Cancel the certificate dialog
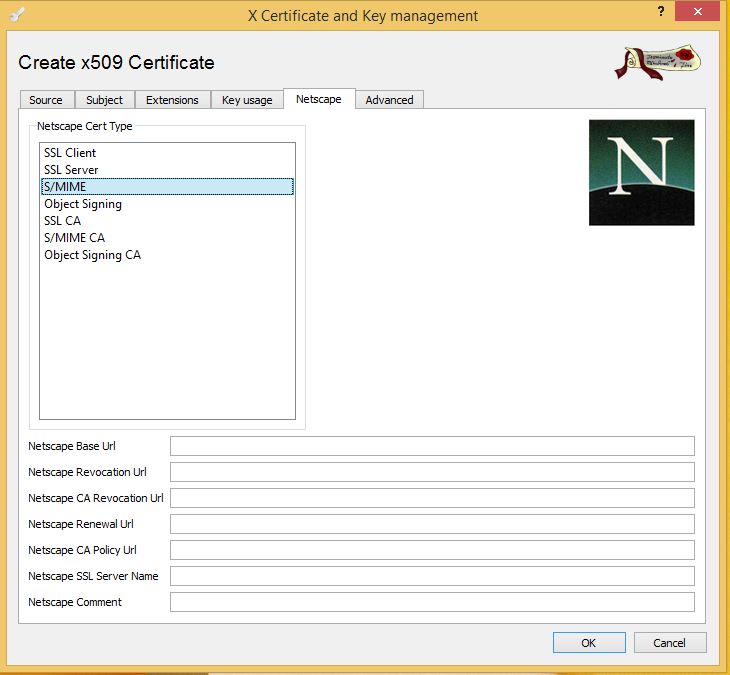 670,643
